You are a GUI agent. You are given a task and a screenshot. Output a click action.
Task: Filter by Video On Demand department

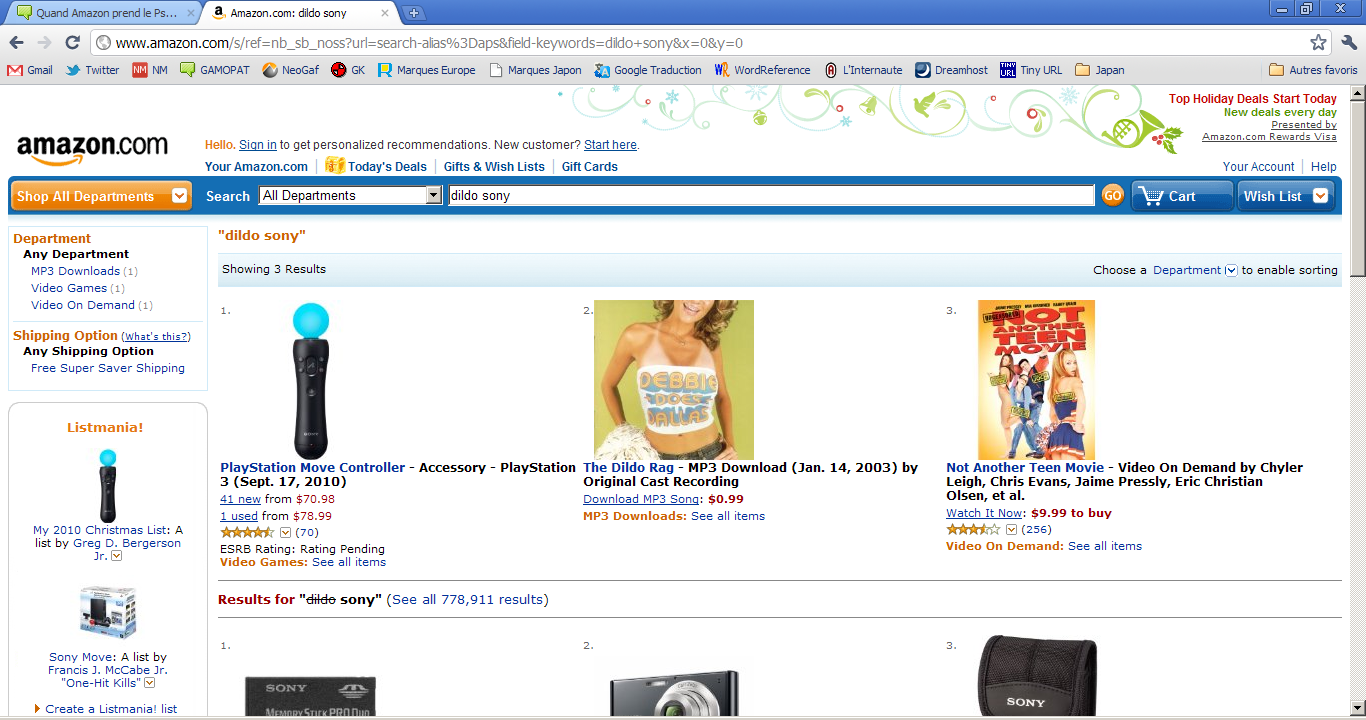(83, 305)
